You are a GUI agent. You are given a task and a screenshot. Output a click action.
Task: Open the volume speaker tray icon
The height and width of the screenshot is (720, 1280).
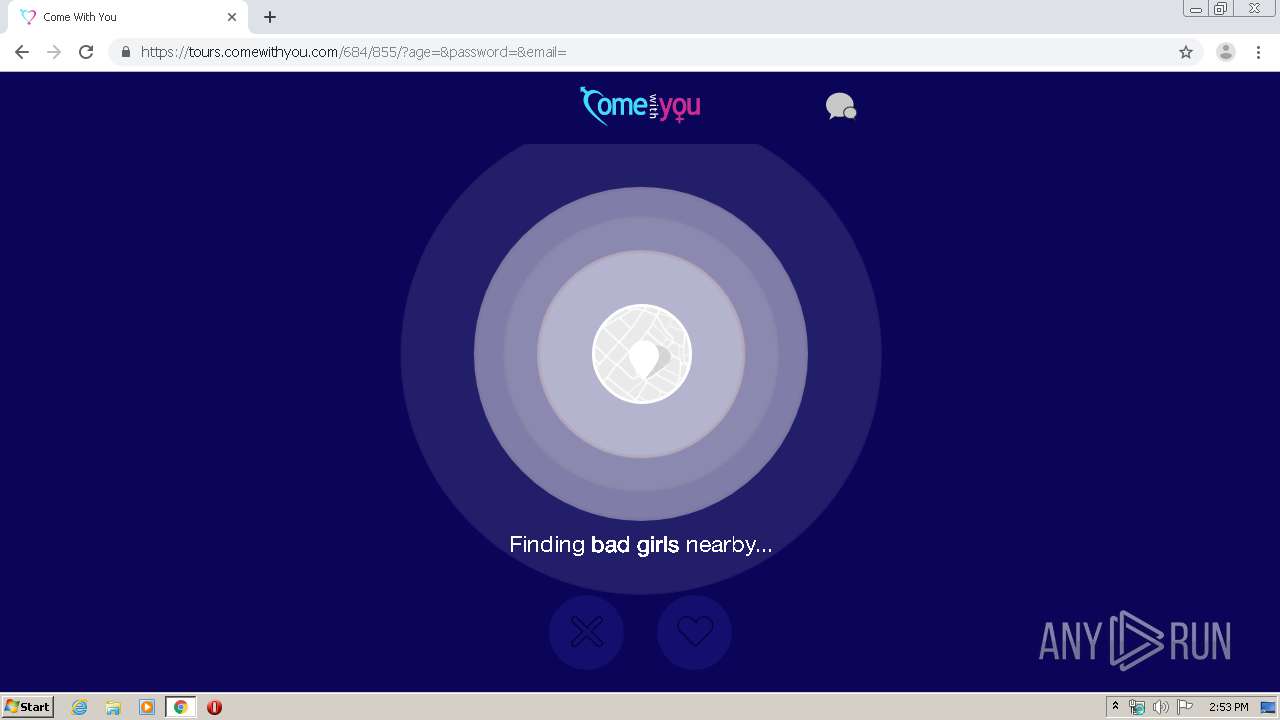pos(1161,707)
